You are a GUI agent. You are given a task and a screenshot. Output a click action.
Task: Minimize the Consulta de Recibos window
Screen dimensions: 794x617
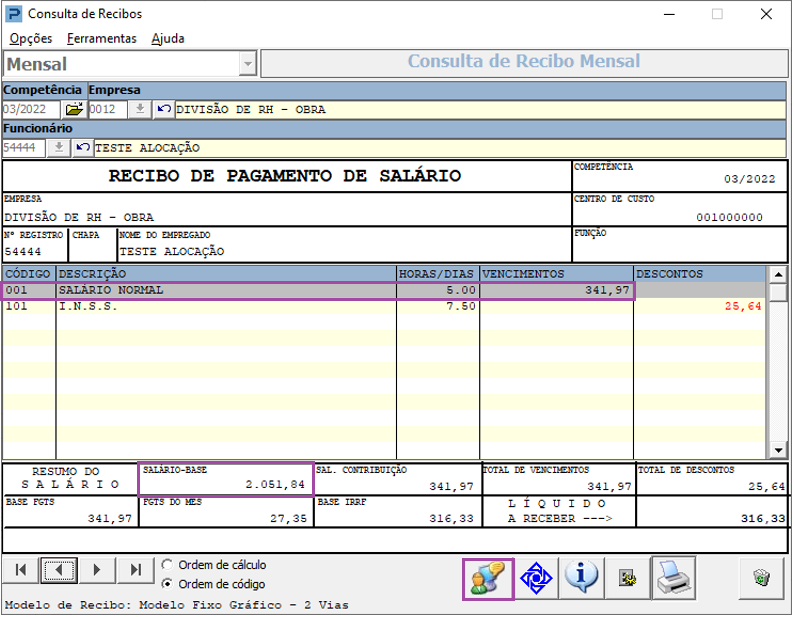coord(669,14)
